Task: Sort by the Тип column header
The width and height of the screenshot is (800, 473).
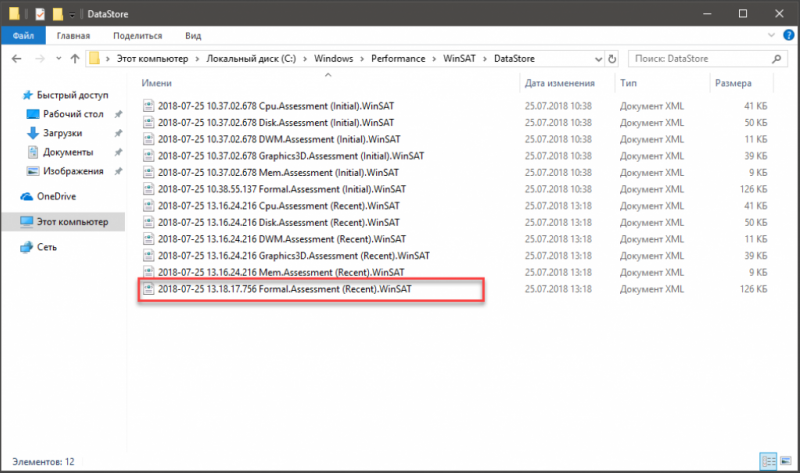Action: point(629,83)
